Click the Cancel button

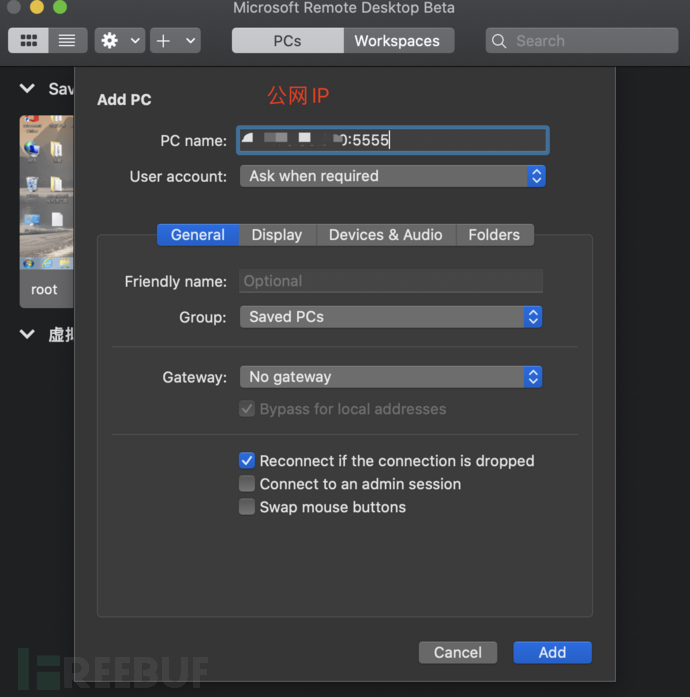point(458,653)
